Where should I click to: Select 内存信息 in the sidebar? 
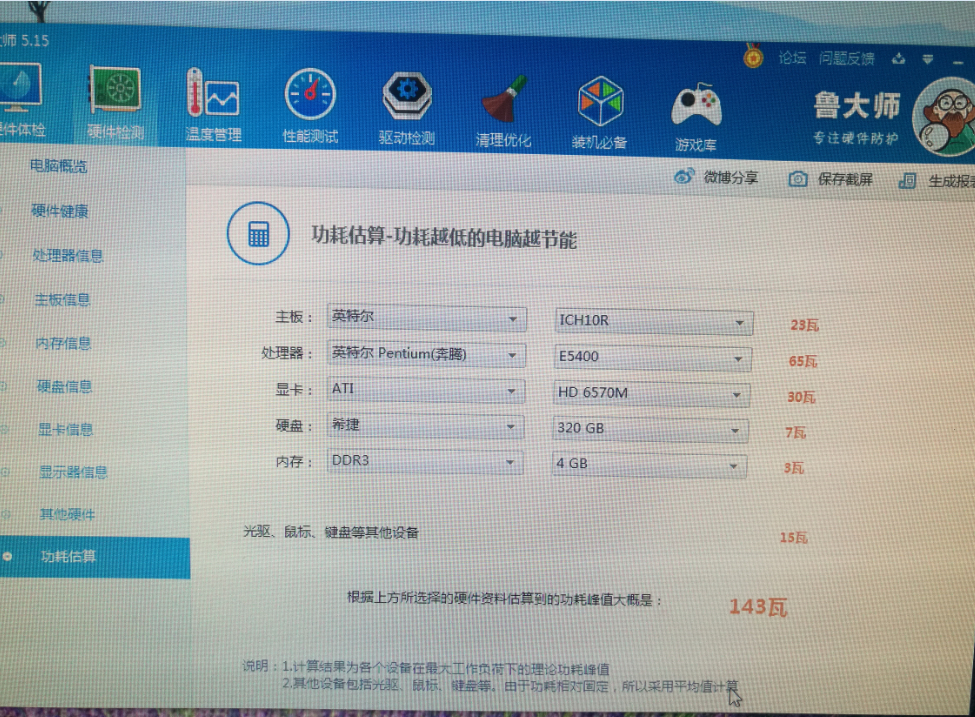coord(63,343)
